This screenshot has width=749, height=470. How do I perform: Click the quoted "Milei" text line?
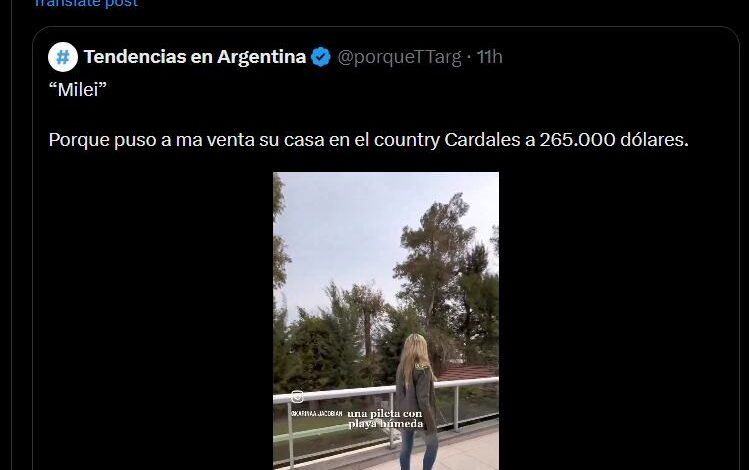(77, 89)
